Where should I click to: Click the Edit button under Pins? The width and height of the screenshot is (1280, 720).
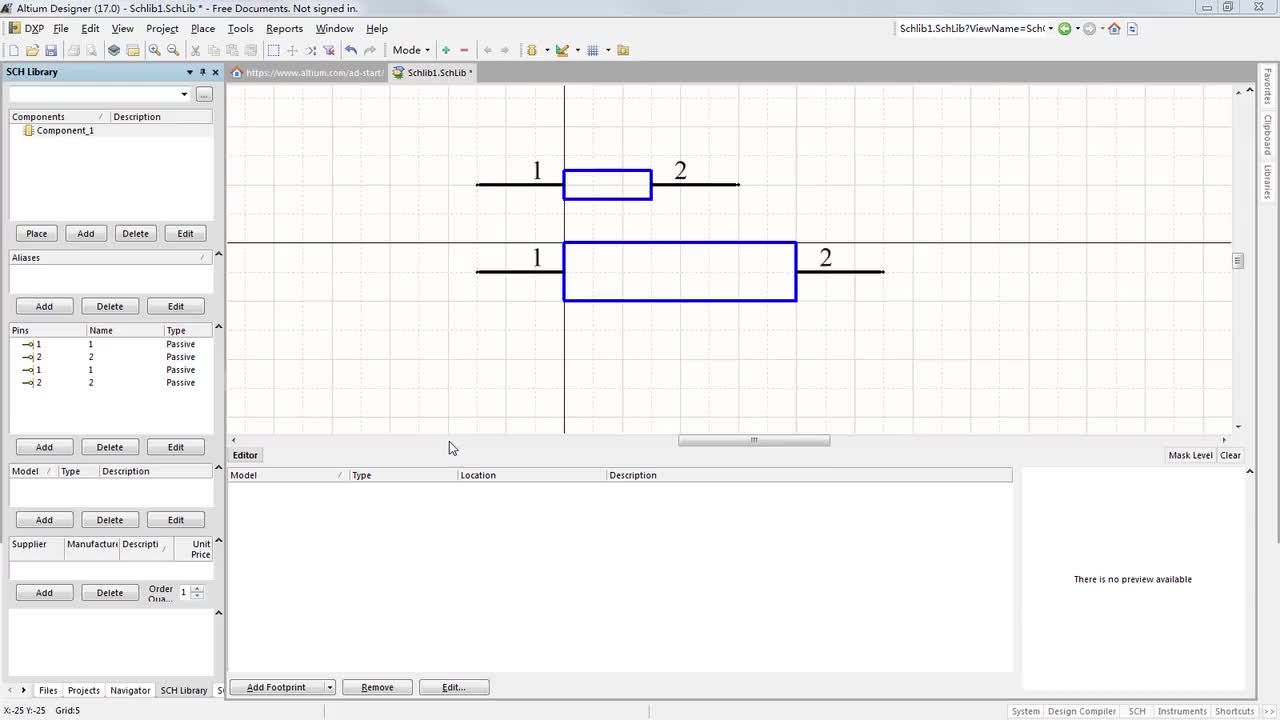[x=176, y=447]
